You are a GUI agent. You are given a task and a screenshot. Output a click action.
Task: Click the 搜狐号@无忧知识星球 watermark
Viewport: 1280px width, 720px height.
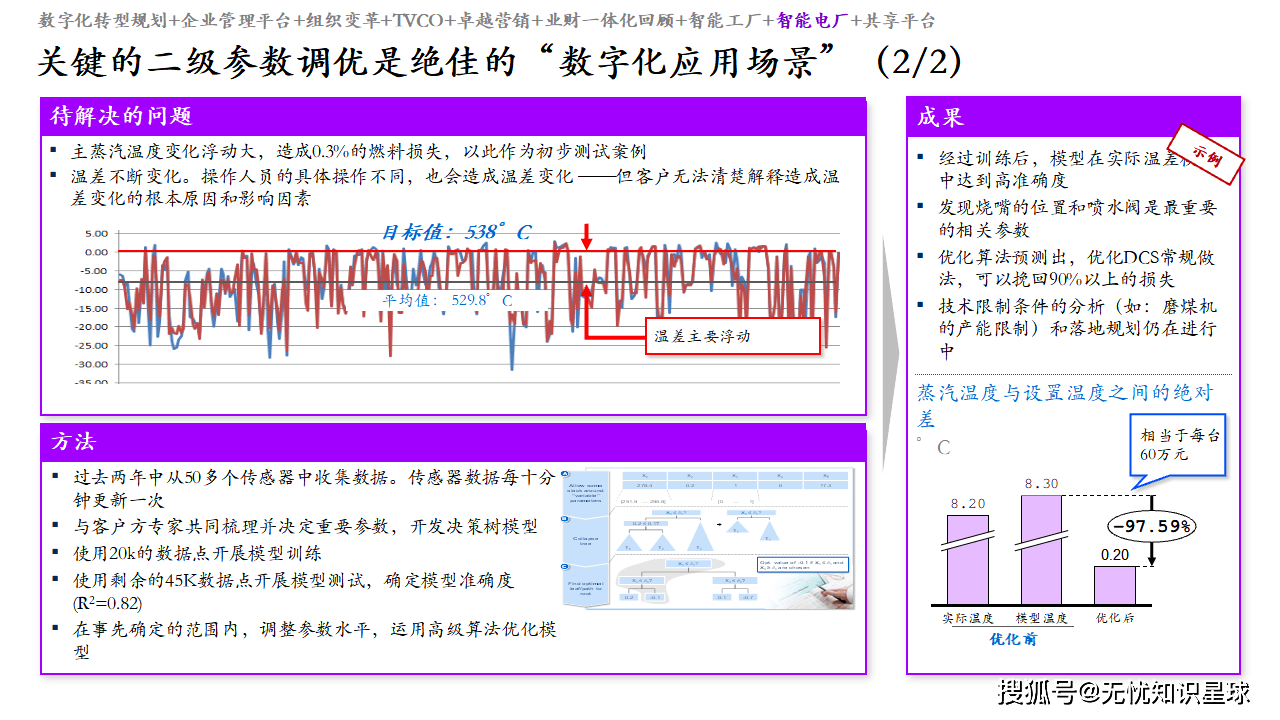coord(1124,692)
